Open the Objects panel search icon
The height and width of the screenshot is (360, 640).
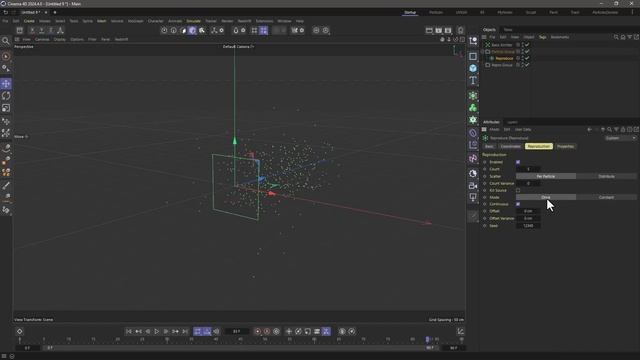click(x=616, y=37)
